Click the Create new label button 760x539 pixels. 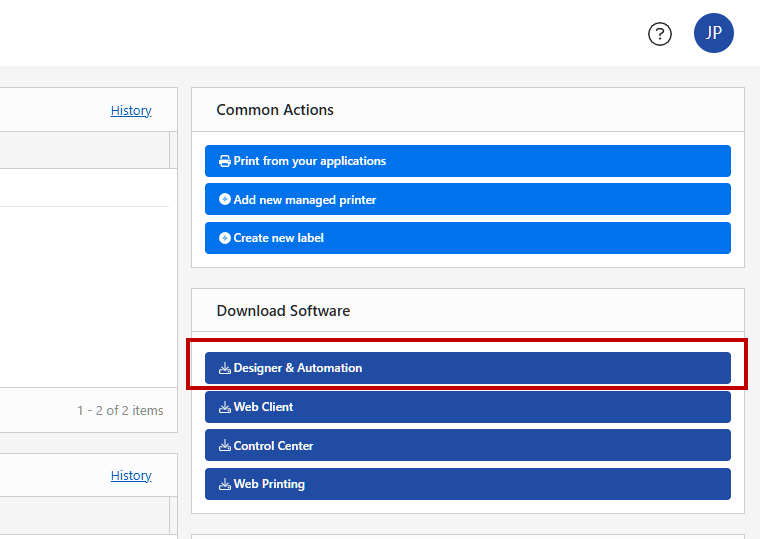468,238
